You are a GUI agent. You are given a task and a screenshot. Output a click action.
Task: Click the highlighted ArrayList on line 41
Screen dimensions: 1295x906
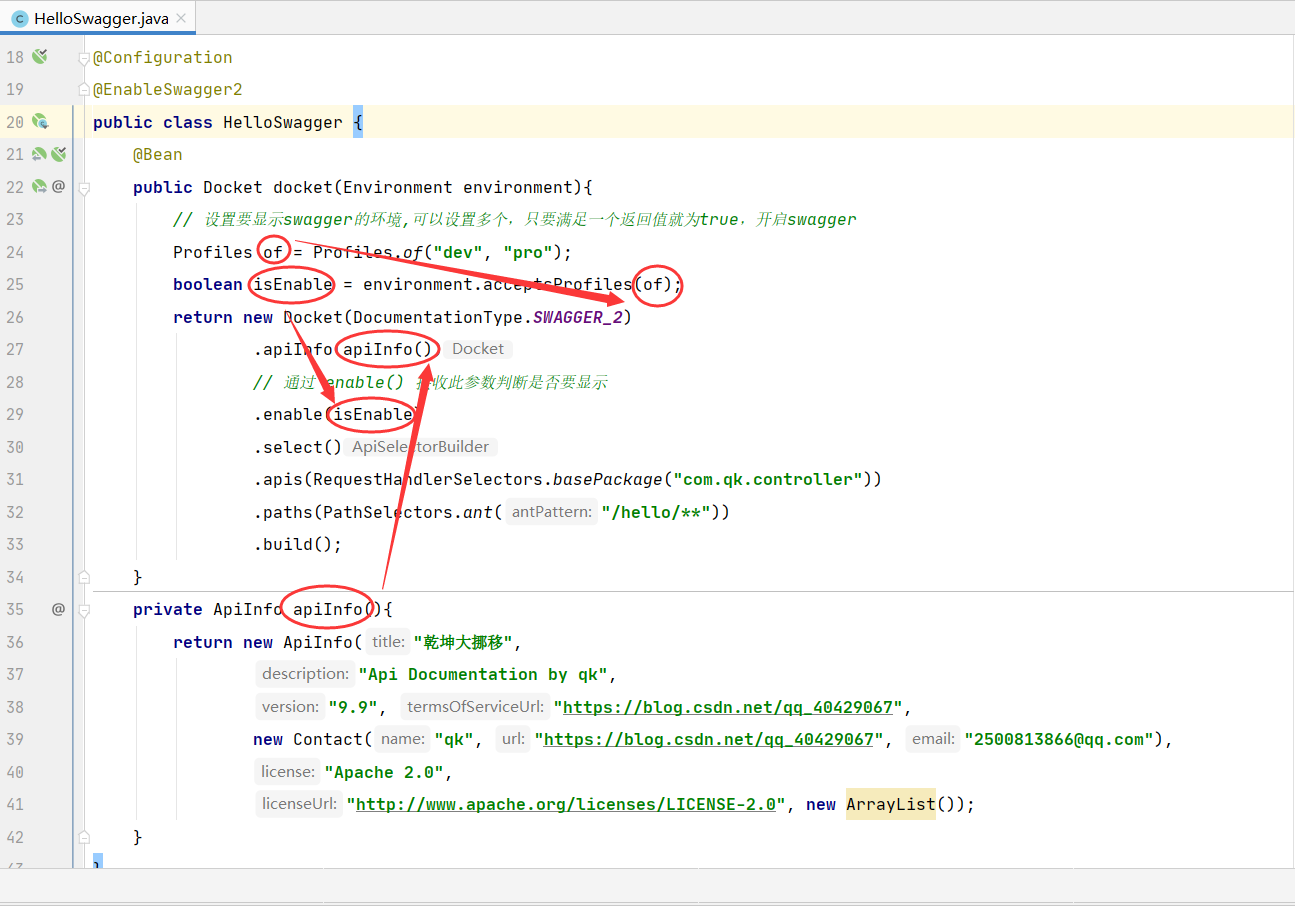point(891,804)
